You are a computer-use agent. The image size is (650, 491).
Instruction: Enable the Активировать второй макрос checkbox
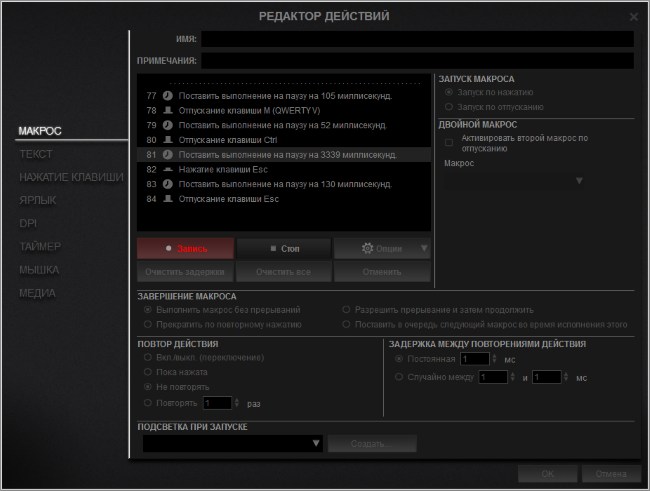[449, 142]
